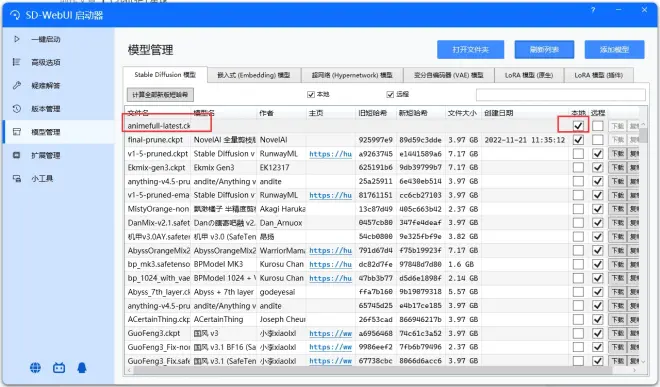Viewport: 660px width, 387px height.
Task: Click 下载 button for MistyOrange-non row
Action: pos(617,209)
